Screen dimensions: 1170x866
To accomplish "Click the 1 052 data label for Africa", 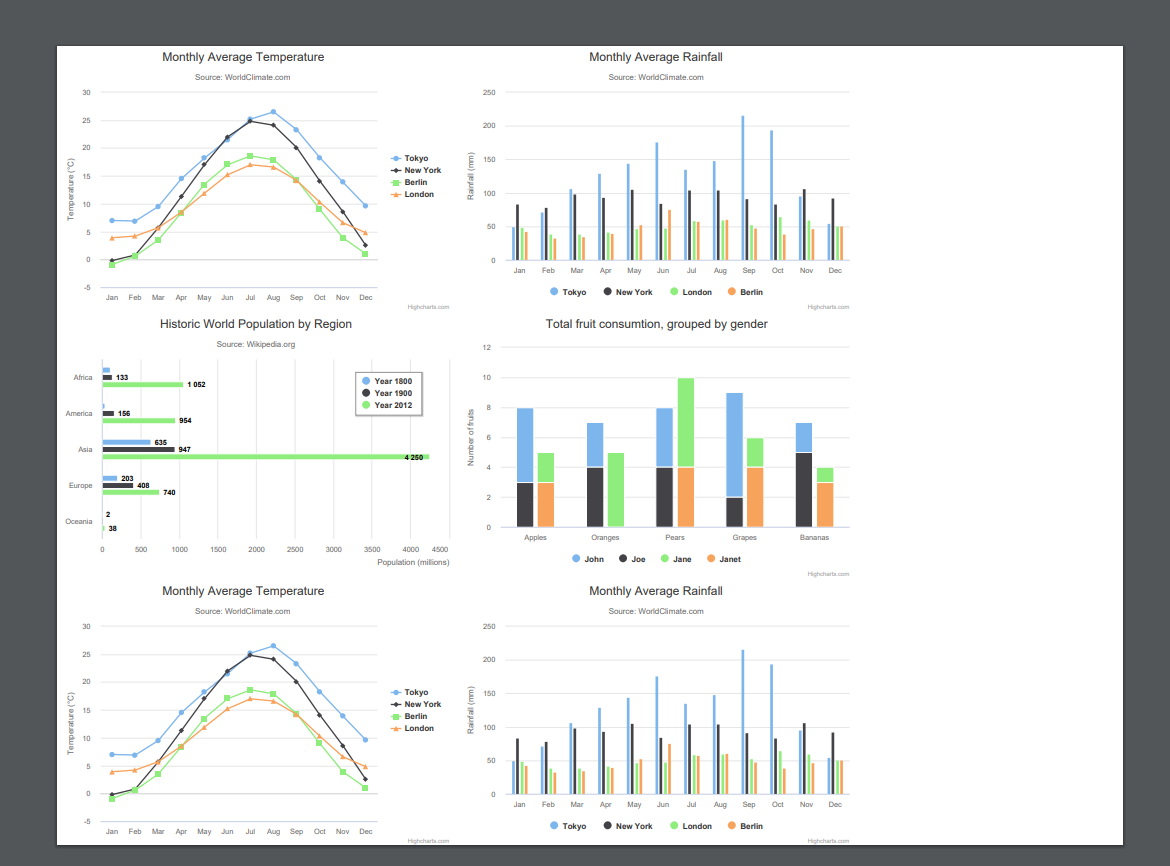I will (x=196, y=385).
